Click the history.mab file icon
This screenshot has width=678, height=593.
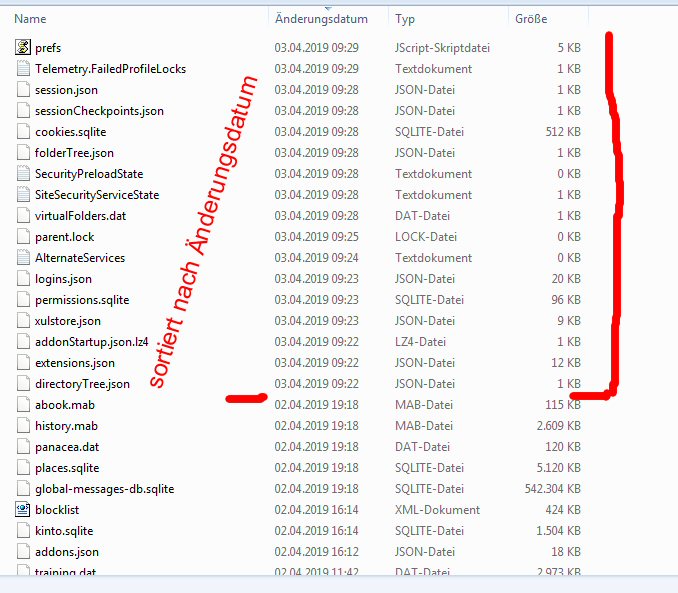click(23, 425)
